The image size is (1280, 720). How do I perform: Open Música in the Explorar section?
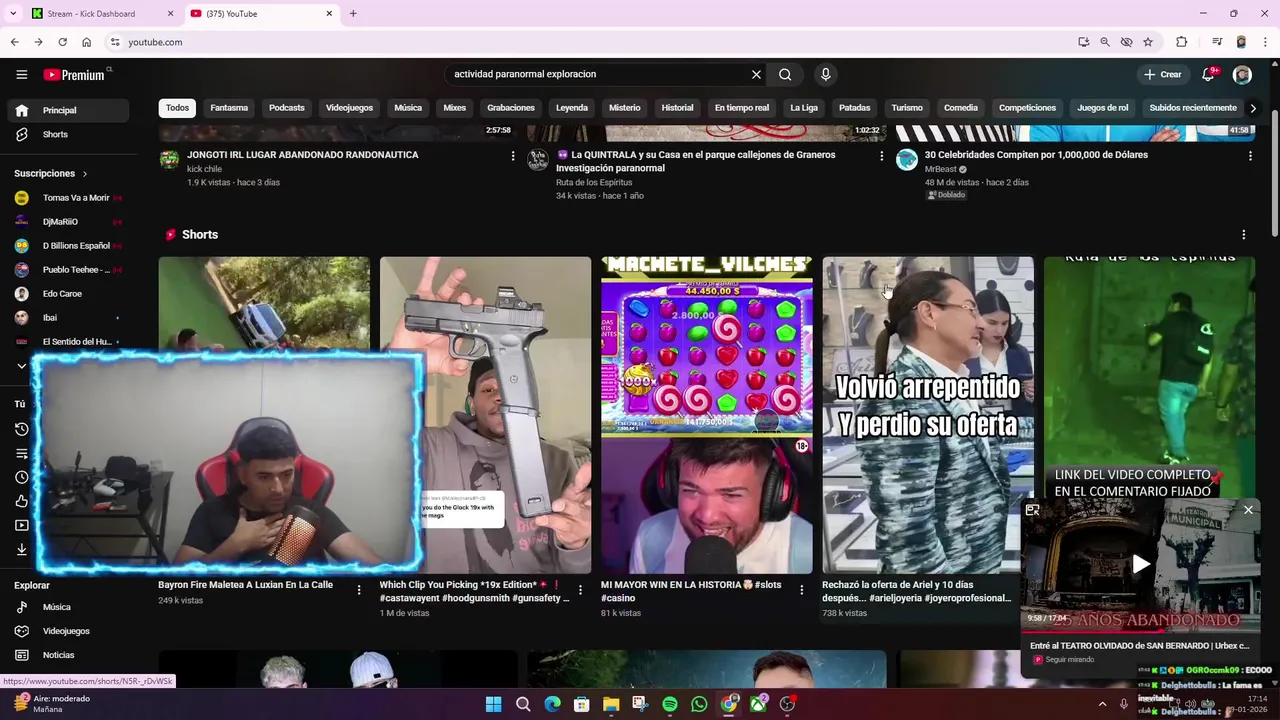click(68, 607)
